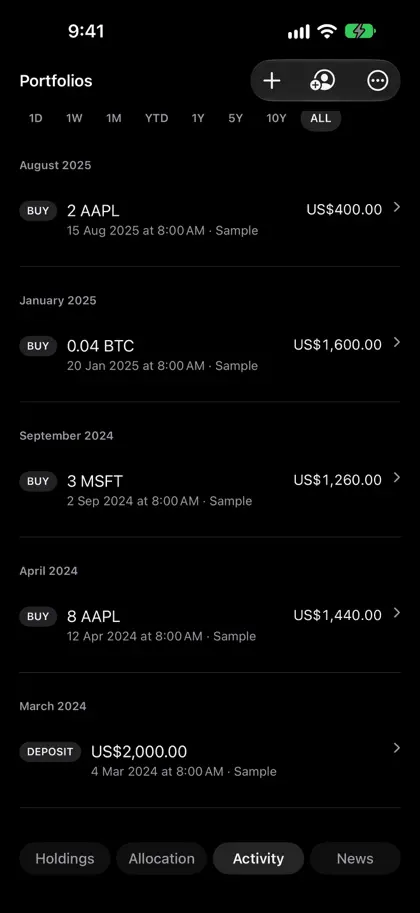Expand US$2,000.00 deposit details chevron
The height and width of the screenshot is (913, 420).
click(x=397, y=748)
